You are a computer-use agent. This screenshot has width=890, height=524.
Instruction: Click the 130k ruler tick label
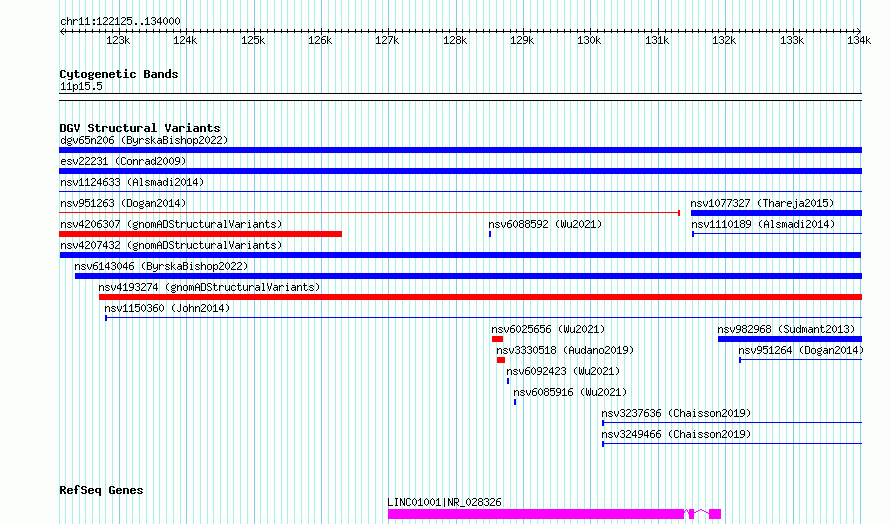[589, 40]
